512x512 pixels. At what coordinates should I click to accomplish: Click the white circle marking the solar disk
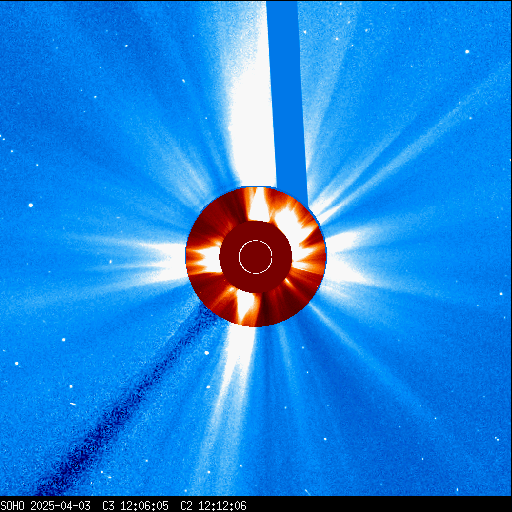tap(256, 257)
